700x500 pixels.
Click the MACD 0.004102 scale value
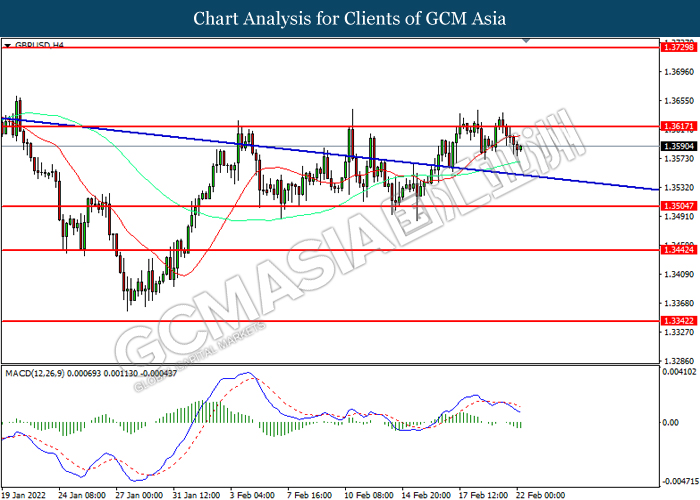pos(679,371)
